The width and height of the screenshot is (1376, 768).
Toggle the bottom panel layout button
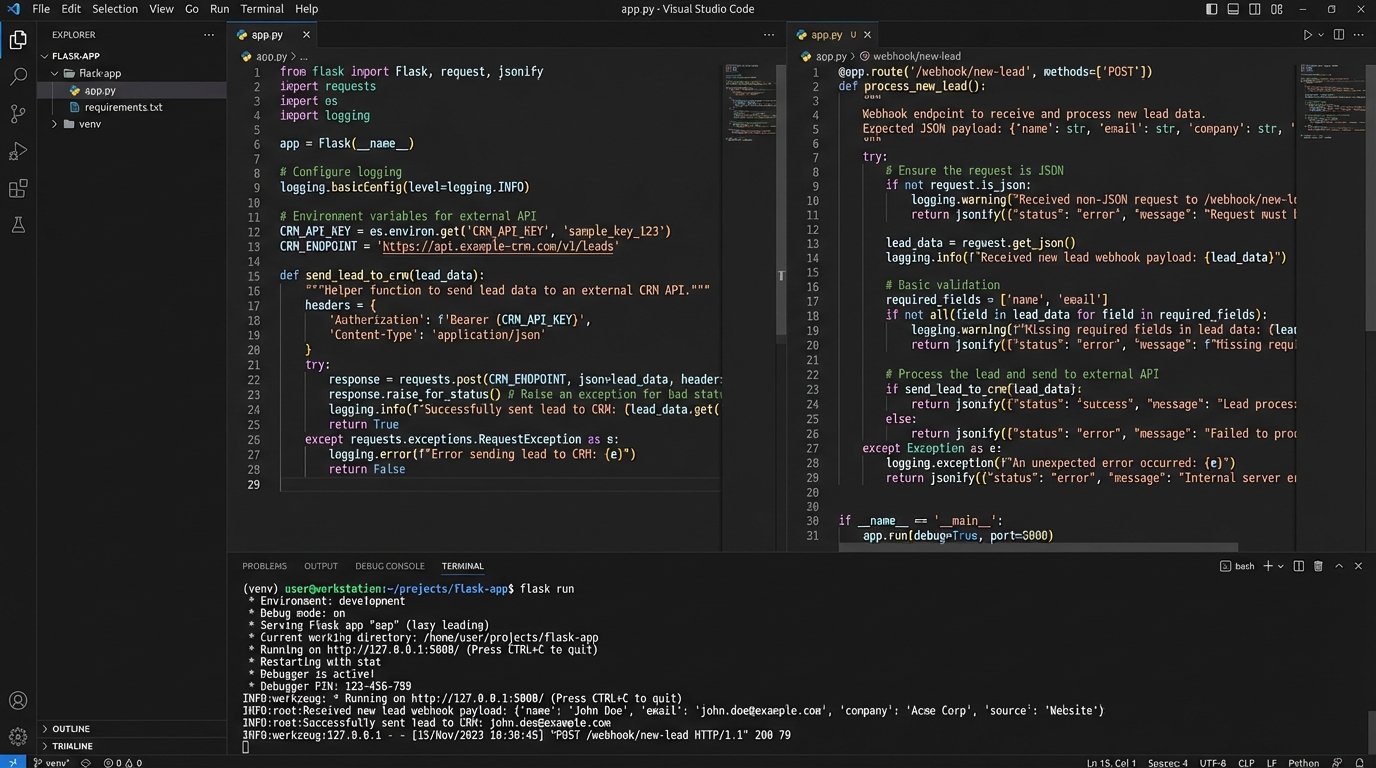[1233, 9]
